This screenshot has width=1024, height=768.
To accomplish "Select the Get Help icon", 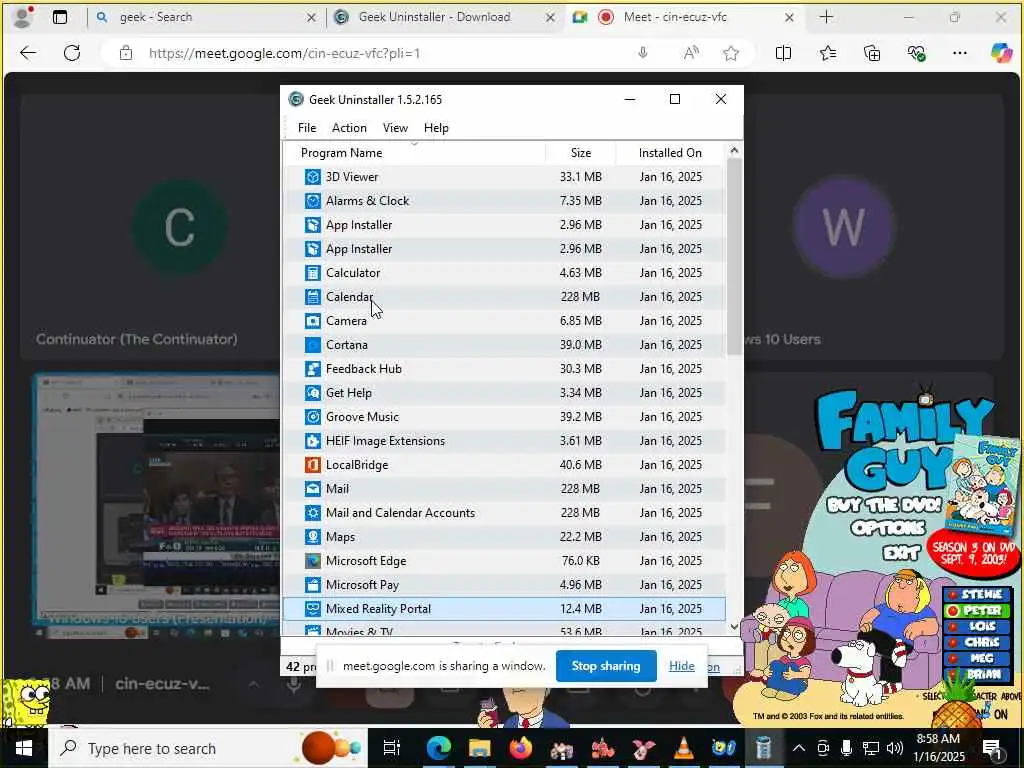I will coord(313,393).
